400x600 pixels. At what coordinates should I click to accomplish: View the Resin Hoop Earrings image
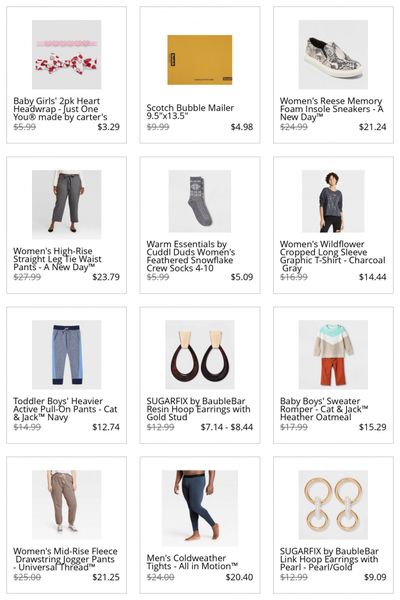click(200, 354)
